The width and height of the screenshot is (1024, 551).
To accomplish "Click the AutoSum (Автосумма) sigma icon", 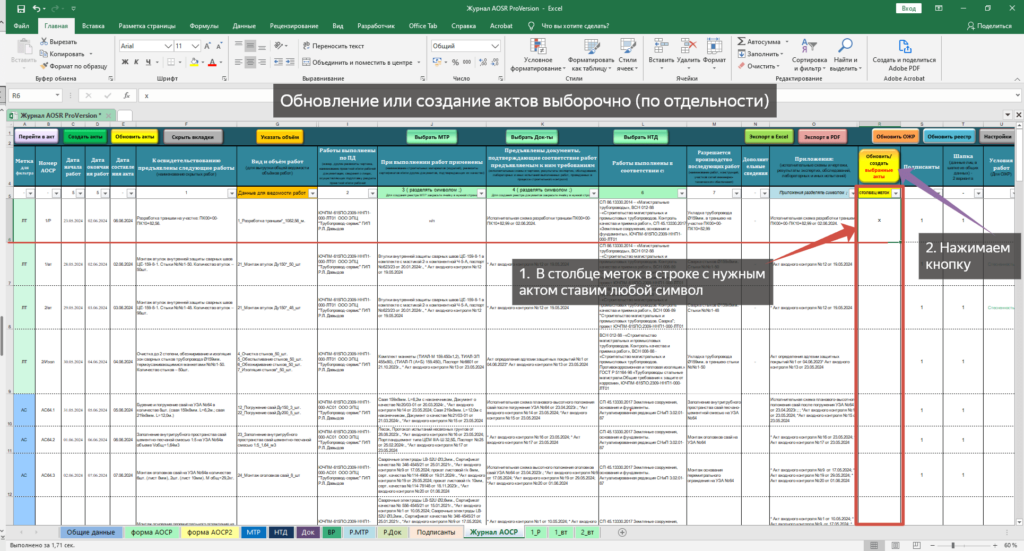I will tap(741, 42).
